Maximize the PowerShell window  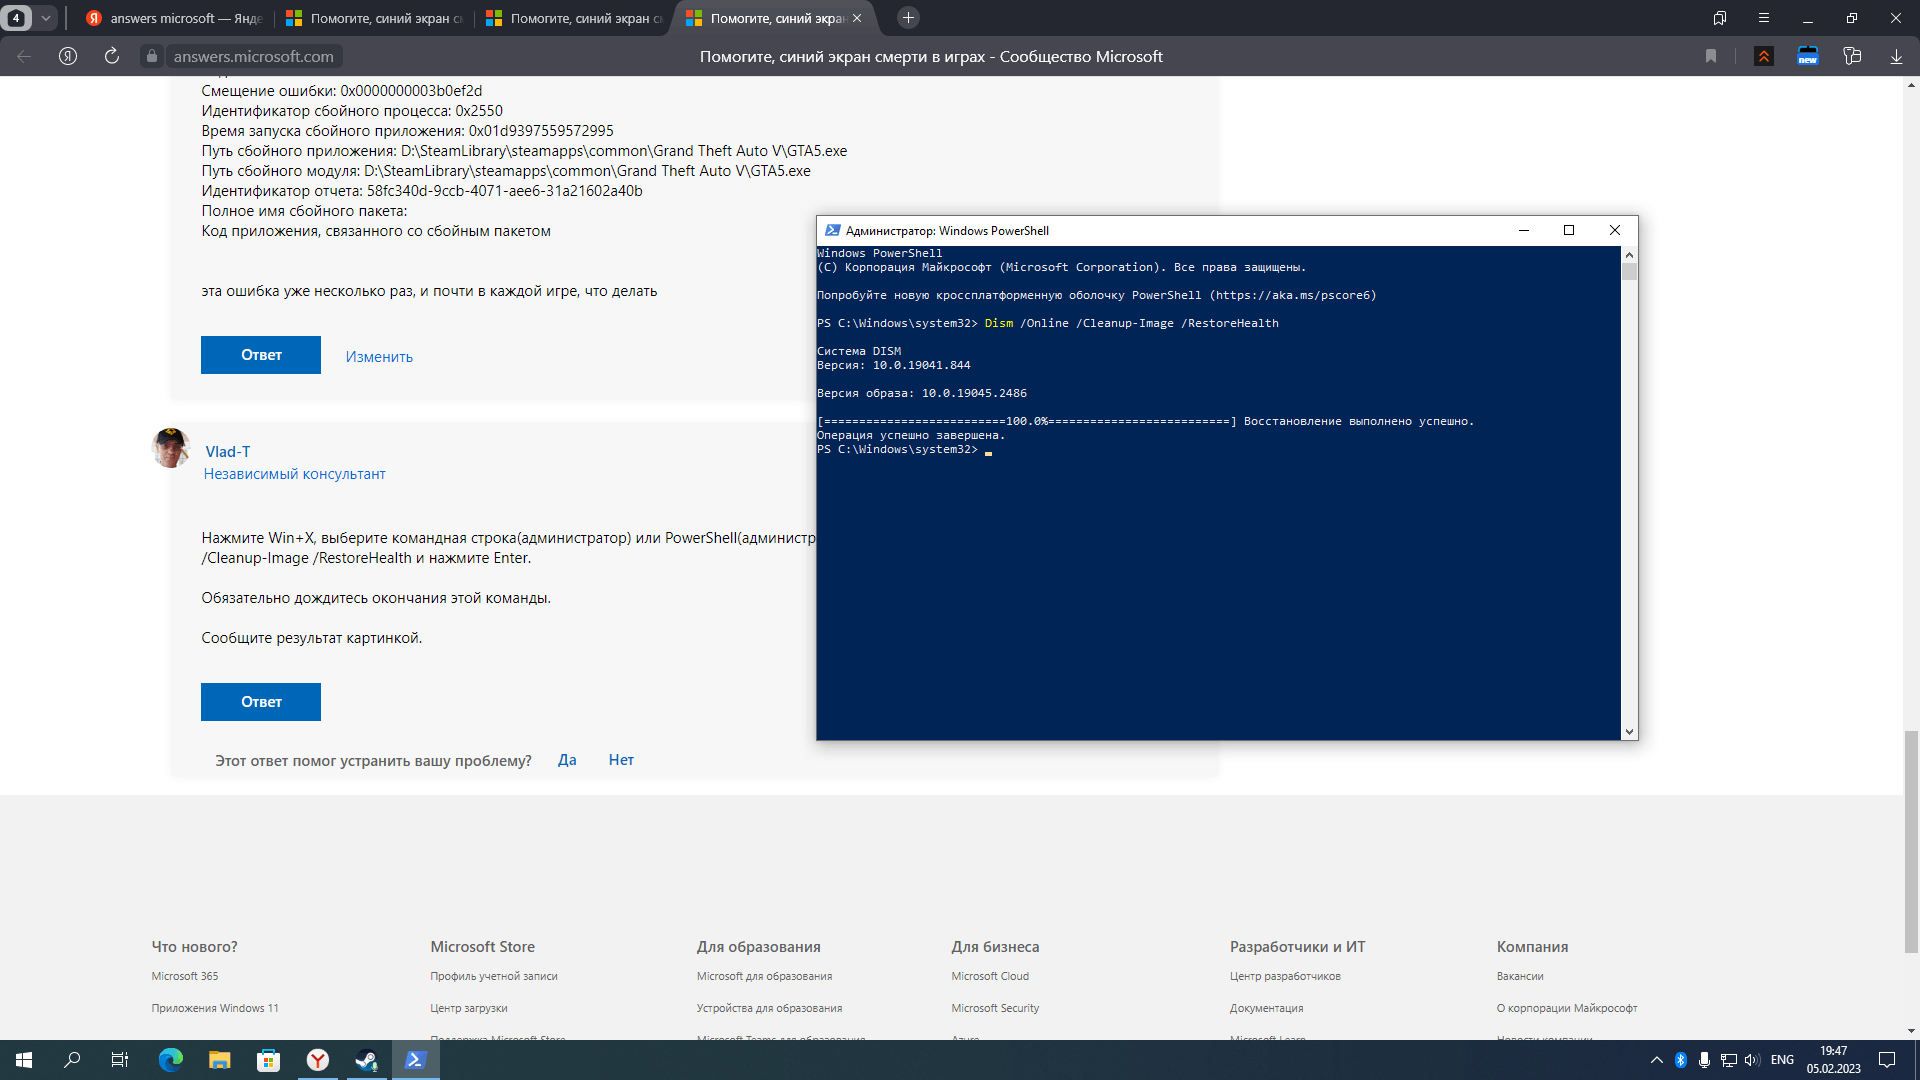[x=1569, y=230]
